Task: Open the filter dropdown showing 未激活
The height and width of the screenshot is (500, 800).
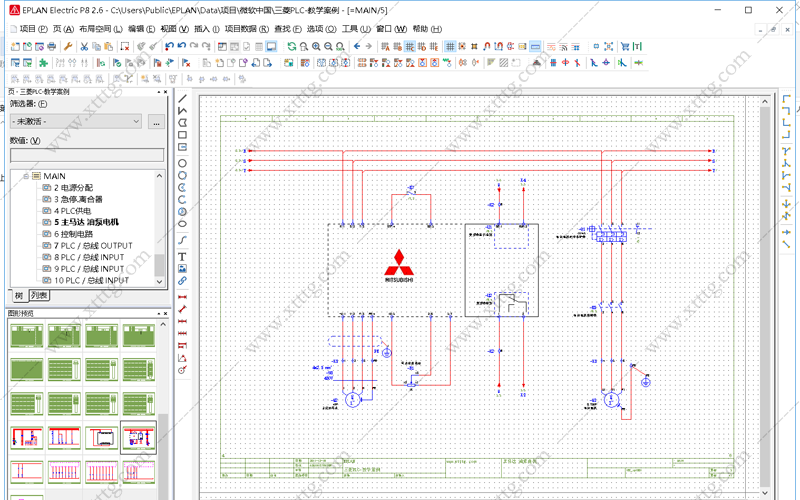Action: coord(76,121)
